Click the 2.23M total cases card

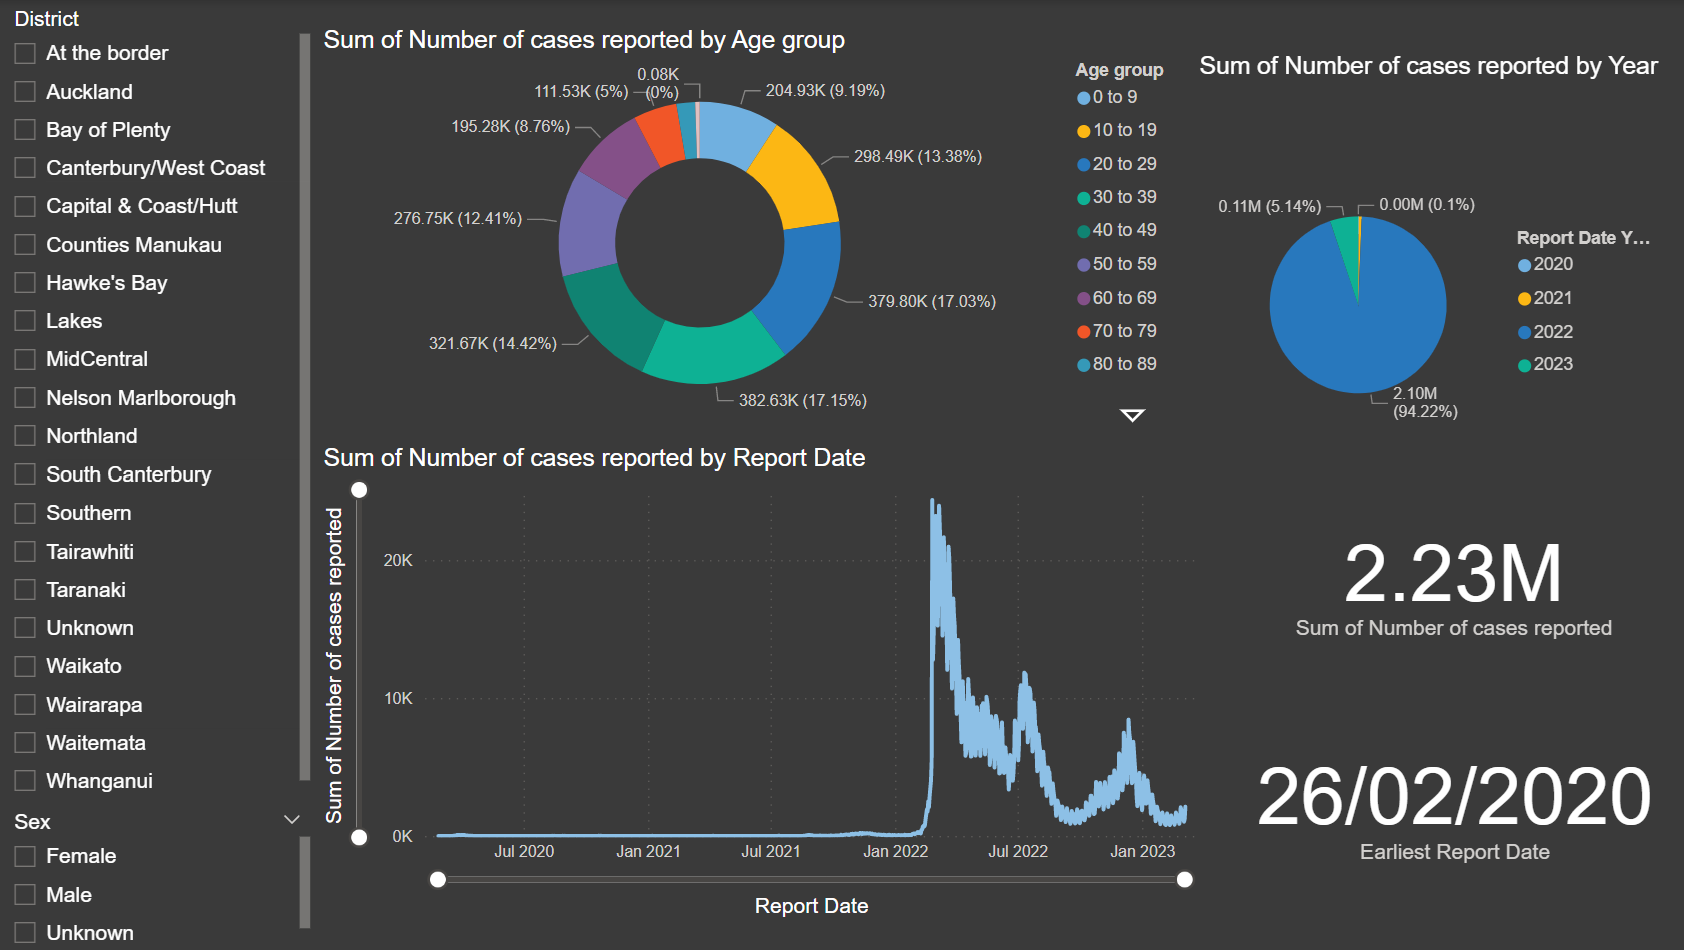coord(1453,587)
